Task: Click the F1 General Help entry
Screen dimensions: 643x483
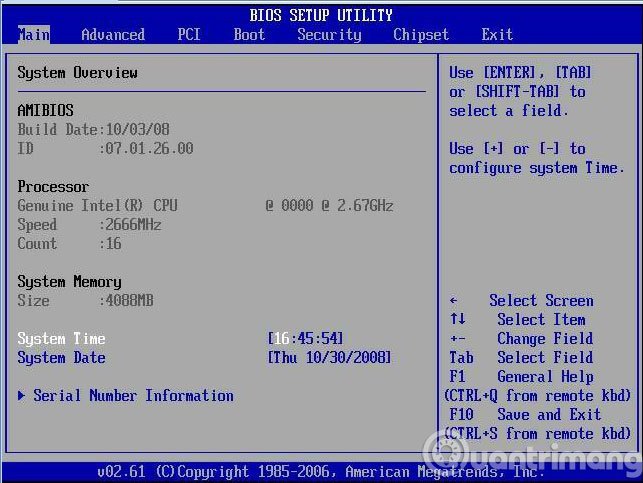Action: point(521,377)
